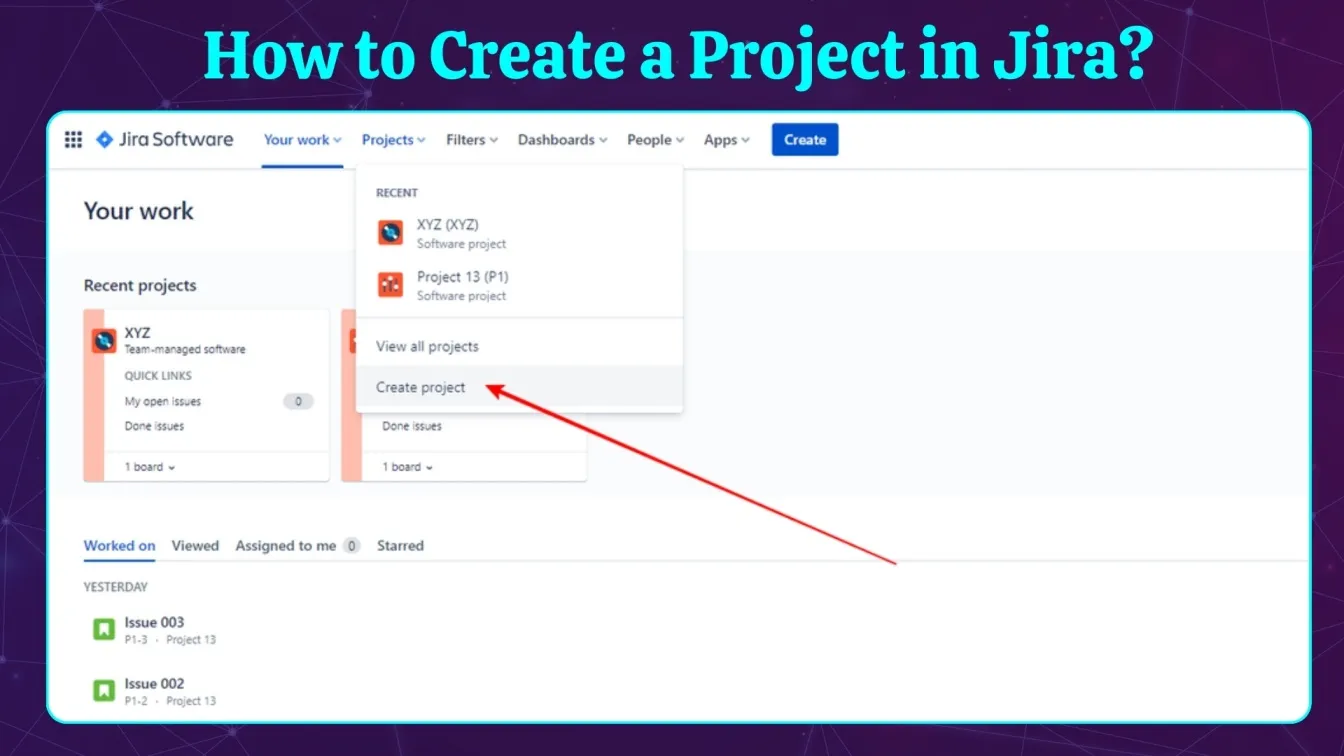Open the Projects menu
The width and height of the screenshot is (1344, 756).
point(394,140)
